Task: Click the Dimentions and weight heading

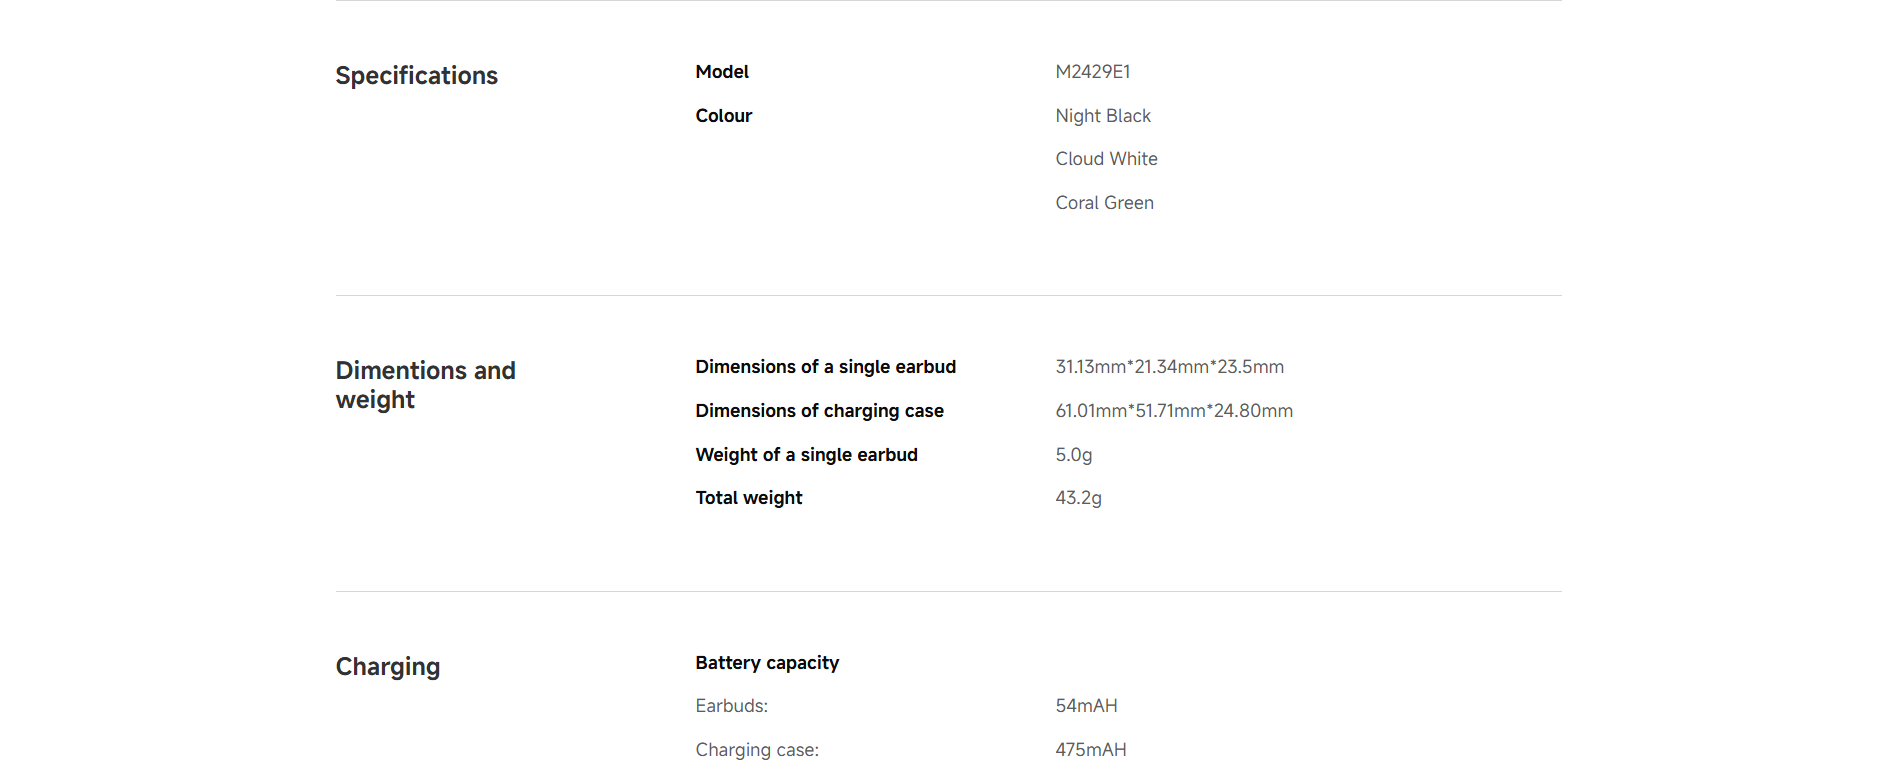Action: coord(426,385)
